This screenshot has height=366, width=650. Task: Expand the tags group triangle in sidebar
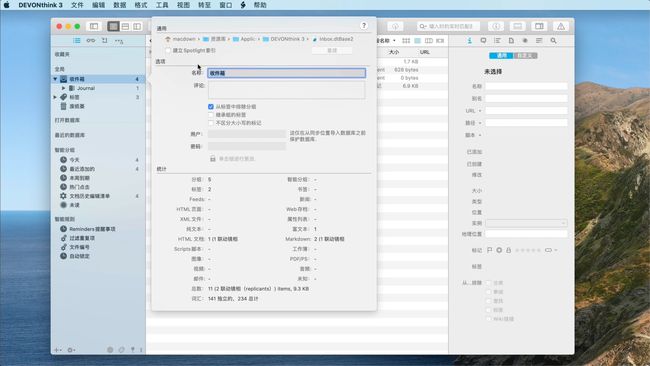pyautogui.click(x=55, y=97)
